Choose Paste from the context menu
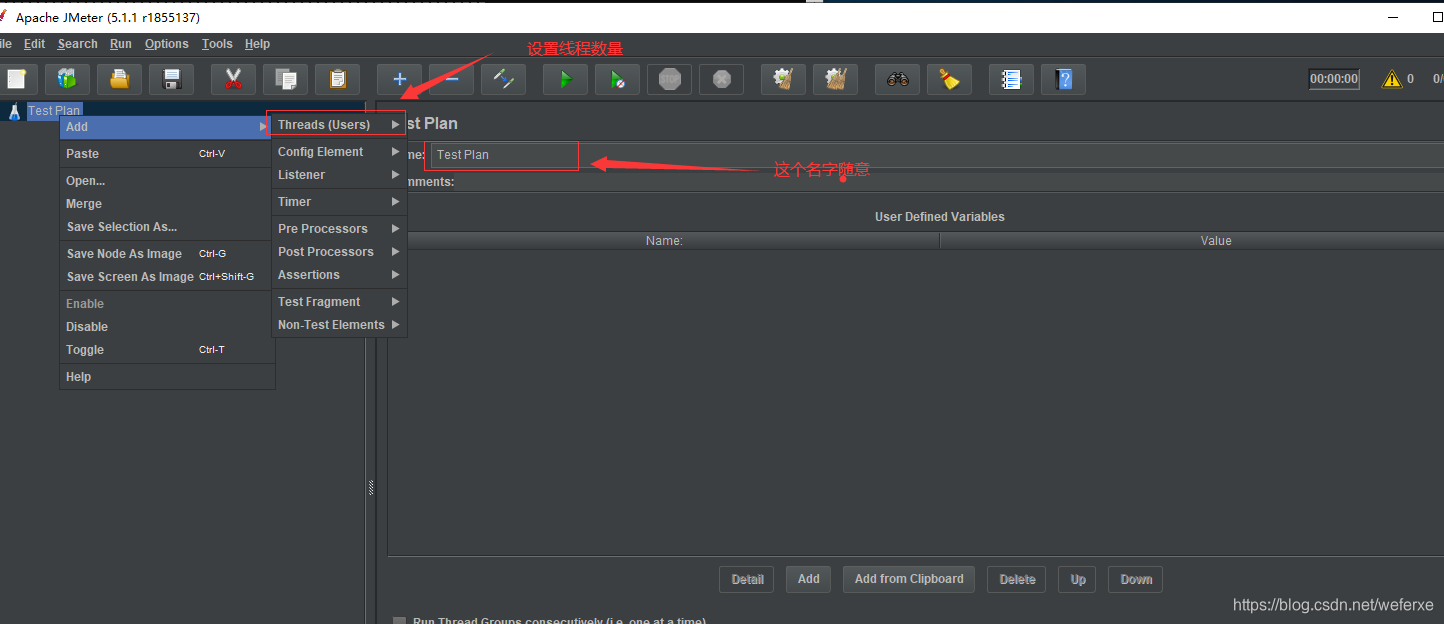Viewport: 1444px width, 624px height. 167,154
